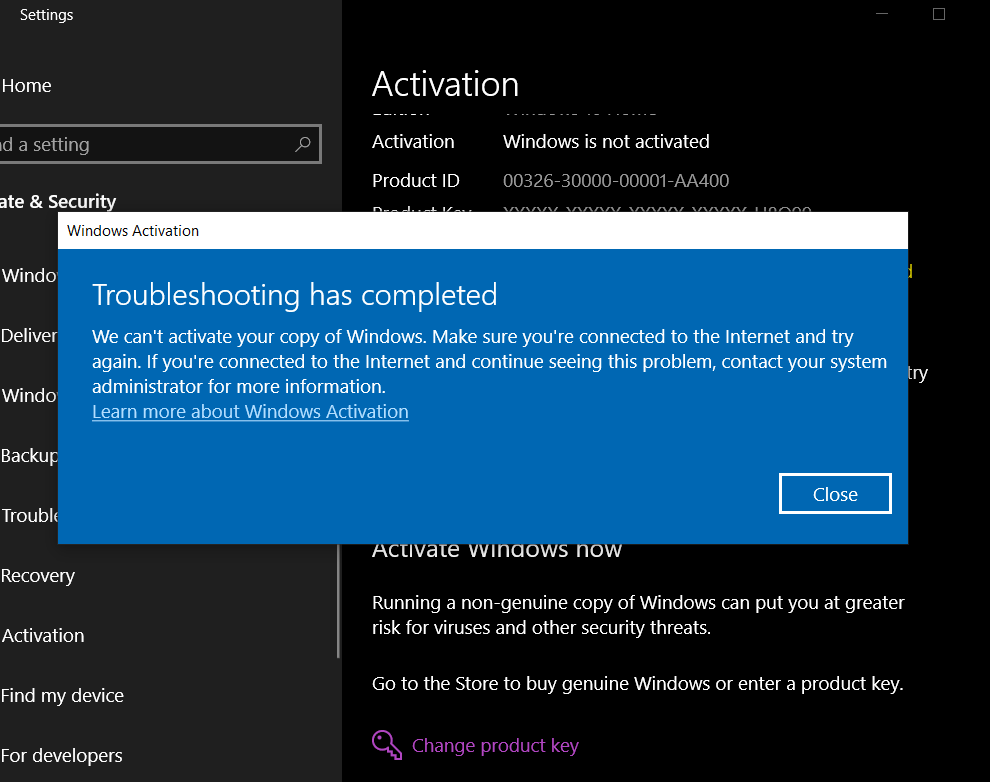Maximize the Settings window
The width and height of the screenshot is (990, 782).
click(x=939, y=14)
